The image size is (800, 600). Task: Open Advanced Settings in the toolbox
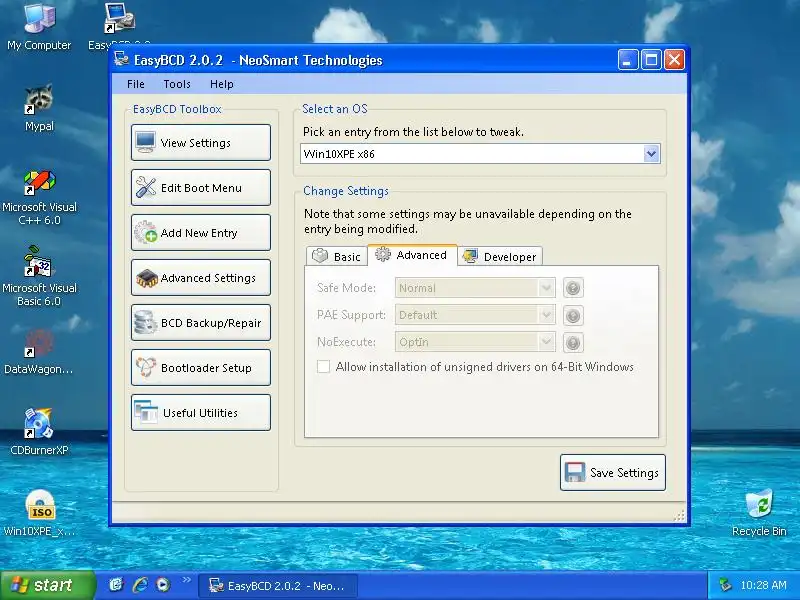tap(201, 278)
